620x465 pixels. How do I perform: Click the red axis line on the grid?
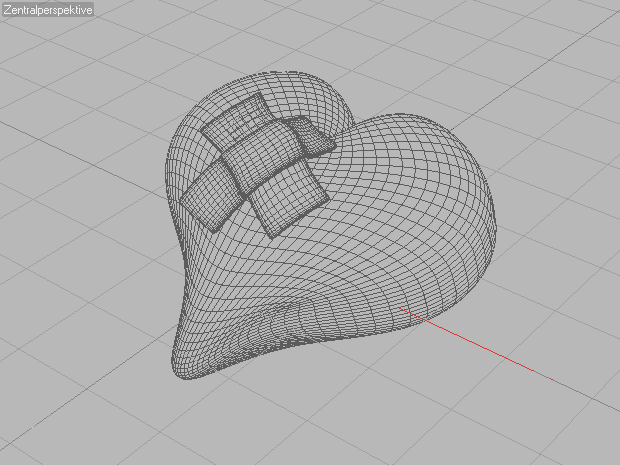point(480,345)
